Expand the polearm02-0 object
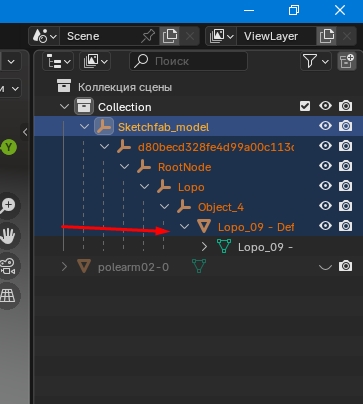Viewport: 363px width, 404px height. point(64,267)
